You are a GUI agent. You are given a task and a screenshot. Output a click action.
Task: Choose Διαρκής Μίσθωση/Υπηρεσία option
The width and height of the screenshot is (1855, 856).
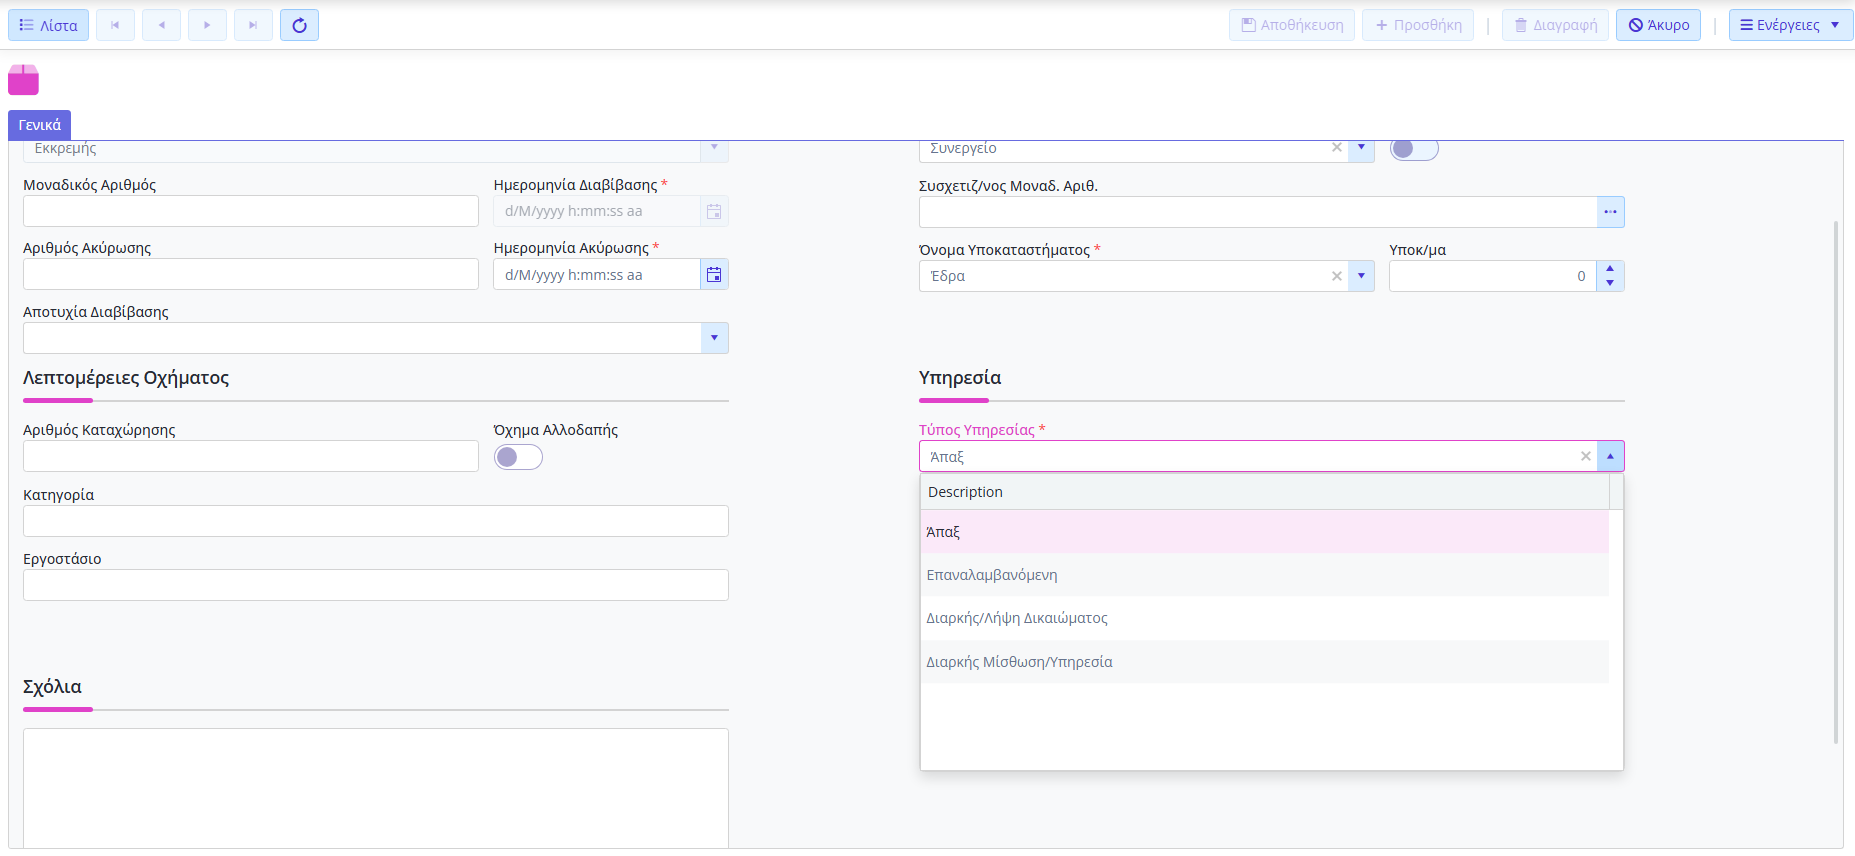click(1018, 662)
